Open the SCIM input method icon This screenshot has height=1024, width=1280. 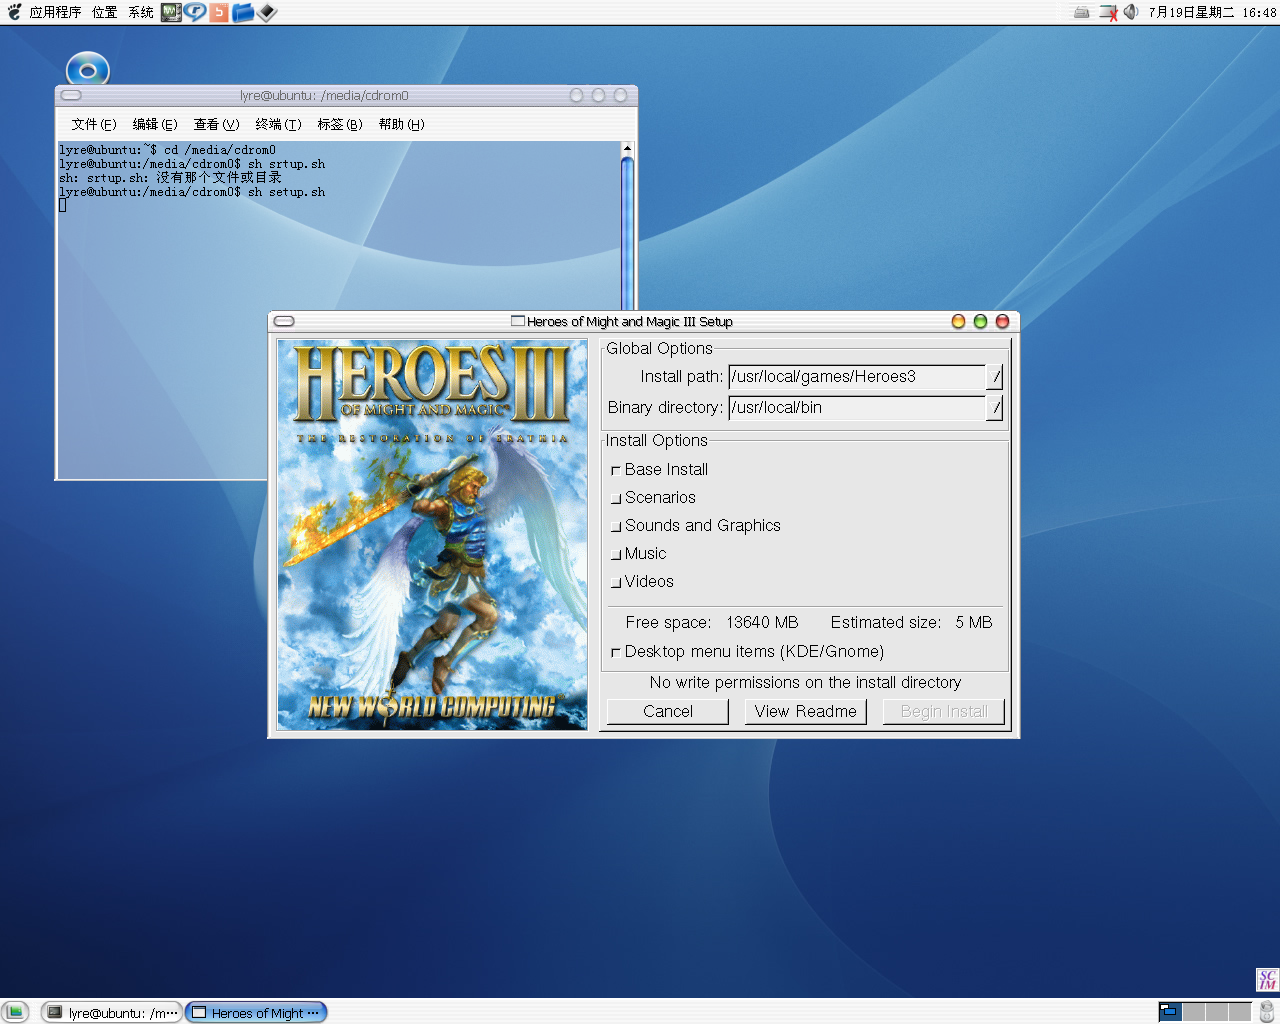pyautogui.click(x=1267, y=979)
